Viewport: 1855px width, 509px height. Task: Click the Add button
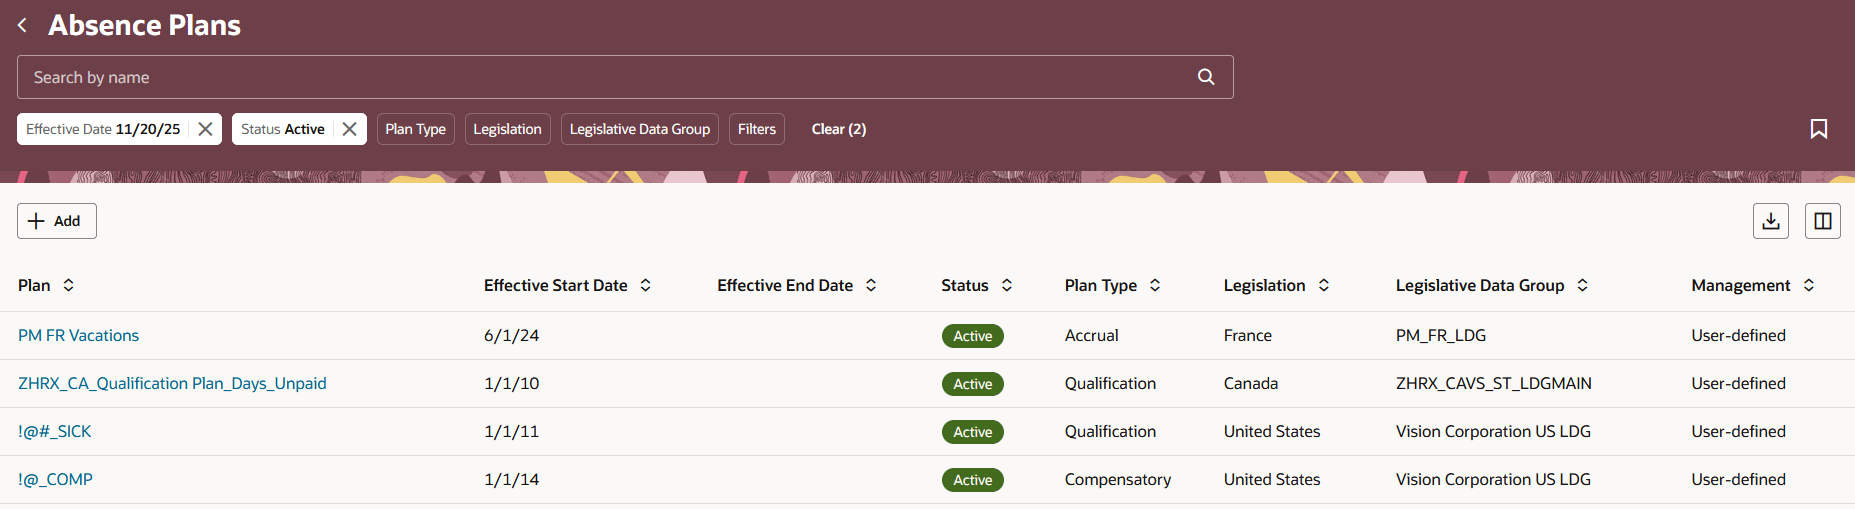(x=56, y=221)
